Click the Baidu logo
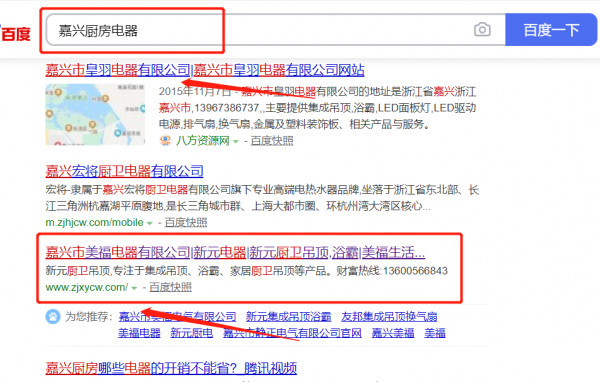600x382 pixels. 15,34
